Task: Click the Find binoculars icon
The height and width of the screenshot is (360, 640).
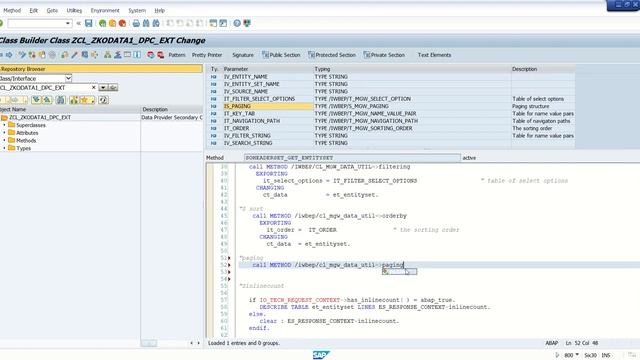Action: 146,23
